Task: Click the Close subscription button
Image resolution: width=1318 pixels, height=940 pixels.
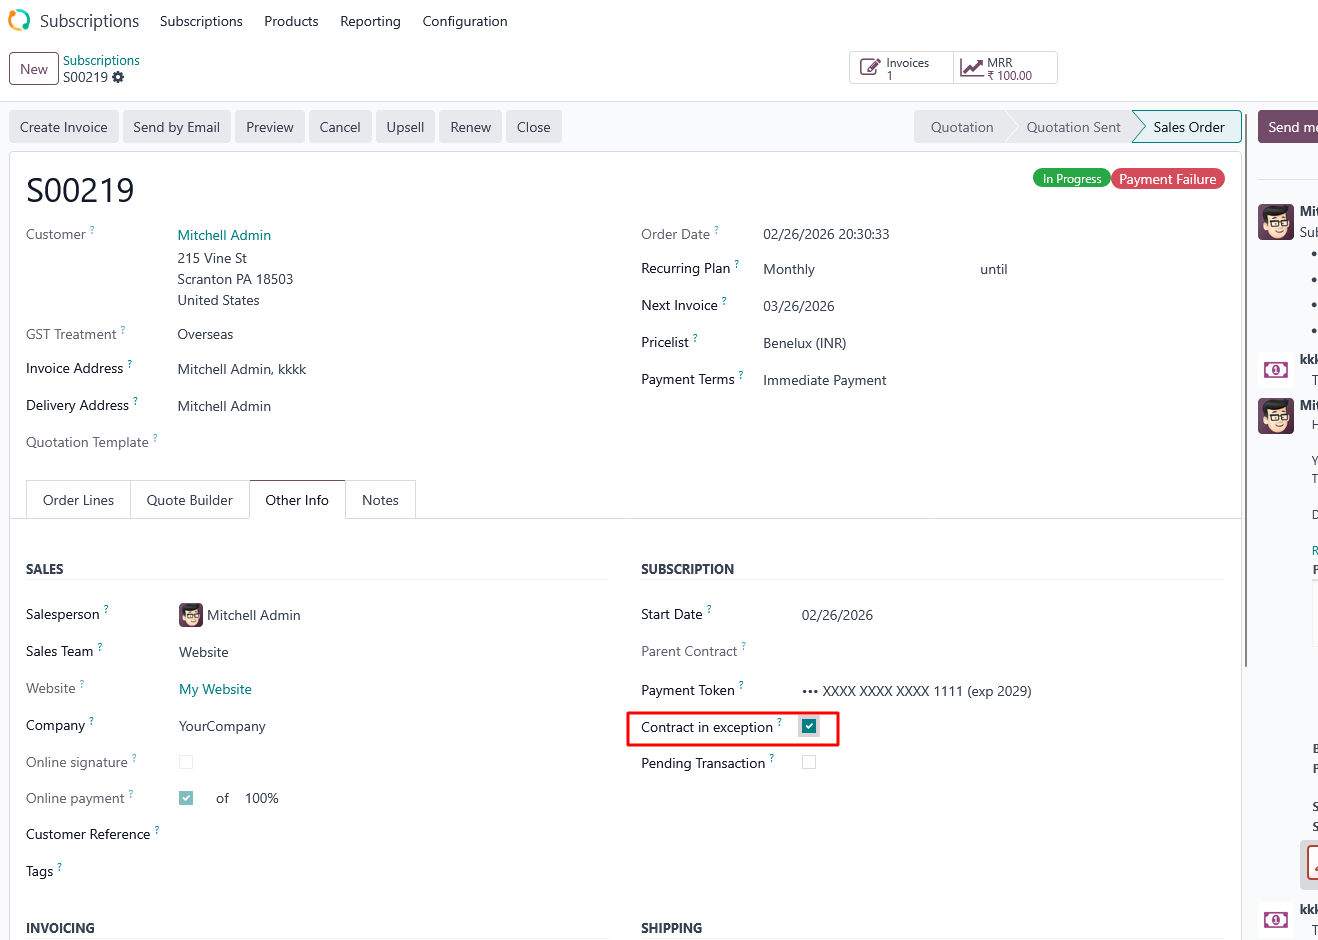Action: (x=534, y=127)
